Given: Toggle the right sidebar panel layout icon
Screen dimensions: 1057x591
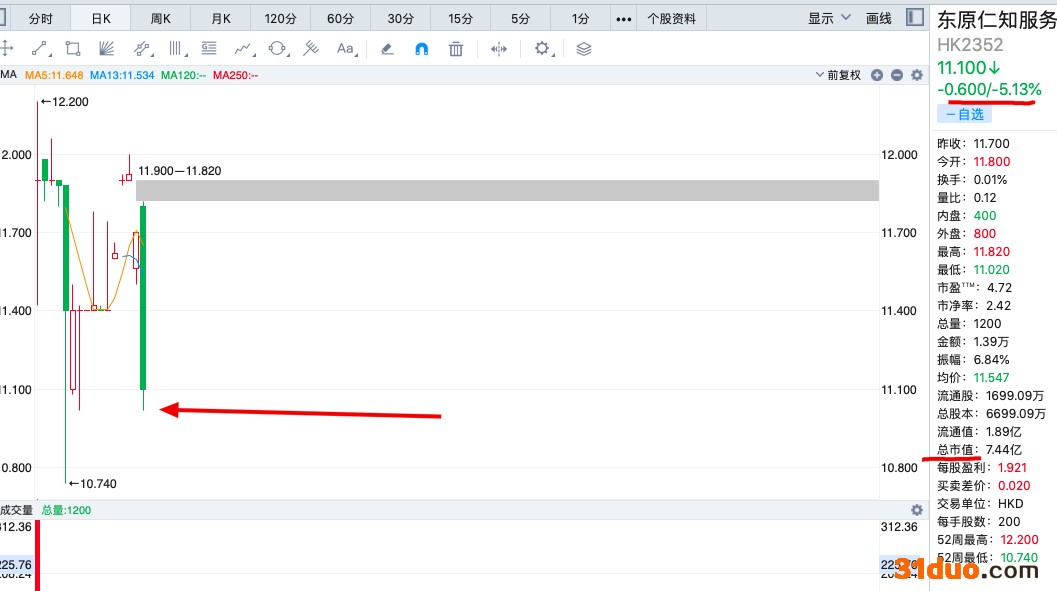Looking at the screenshot, I should tap(914, 18).
